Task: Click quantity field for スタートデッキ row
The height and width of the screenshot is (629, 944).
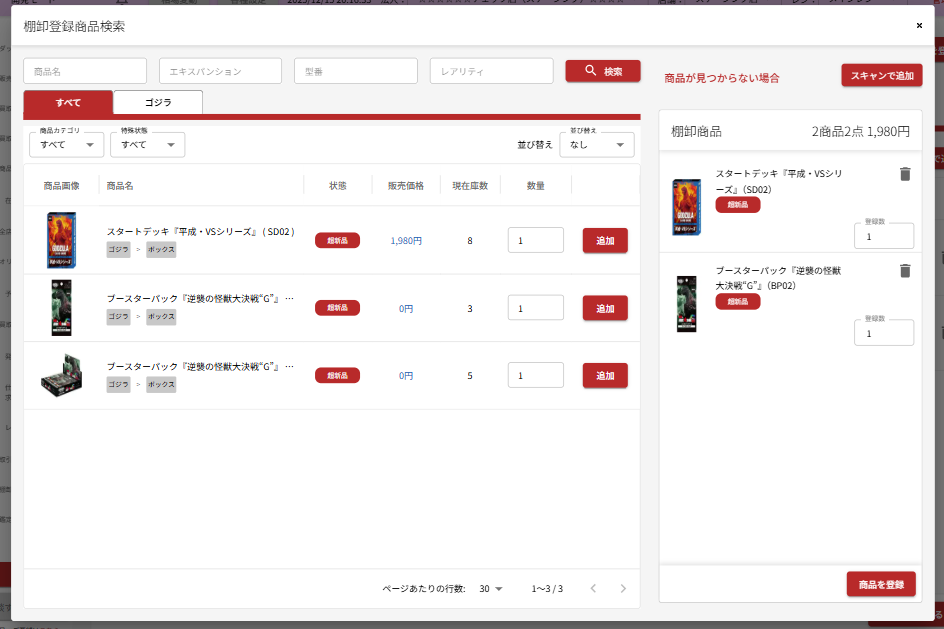Action: (x=535, y=240)
